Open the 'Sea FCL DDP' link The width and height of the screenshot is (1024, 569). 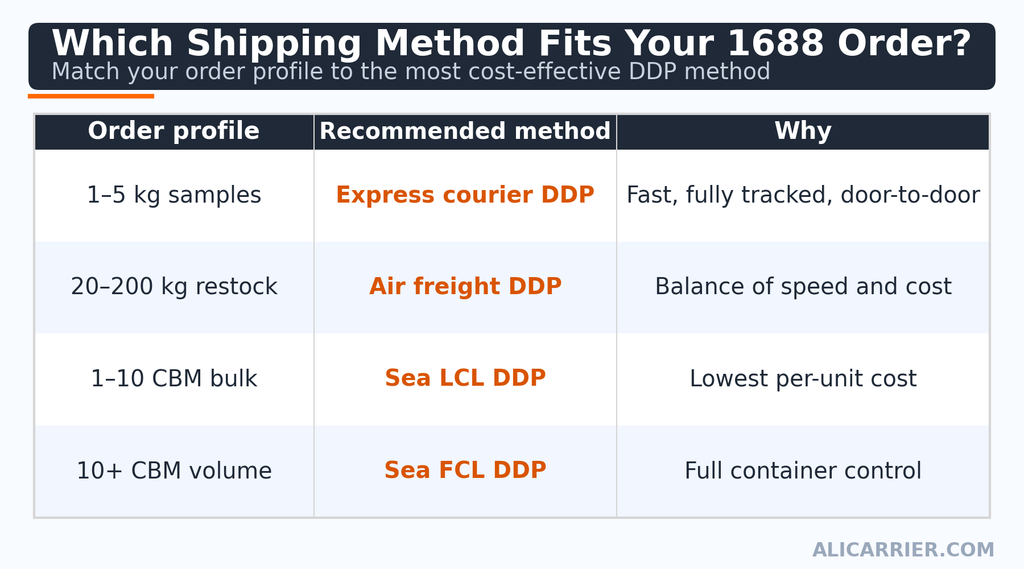[x=465, y=470]
